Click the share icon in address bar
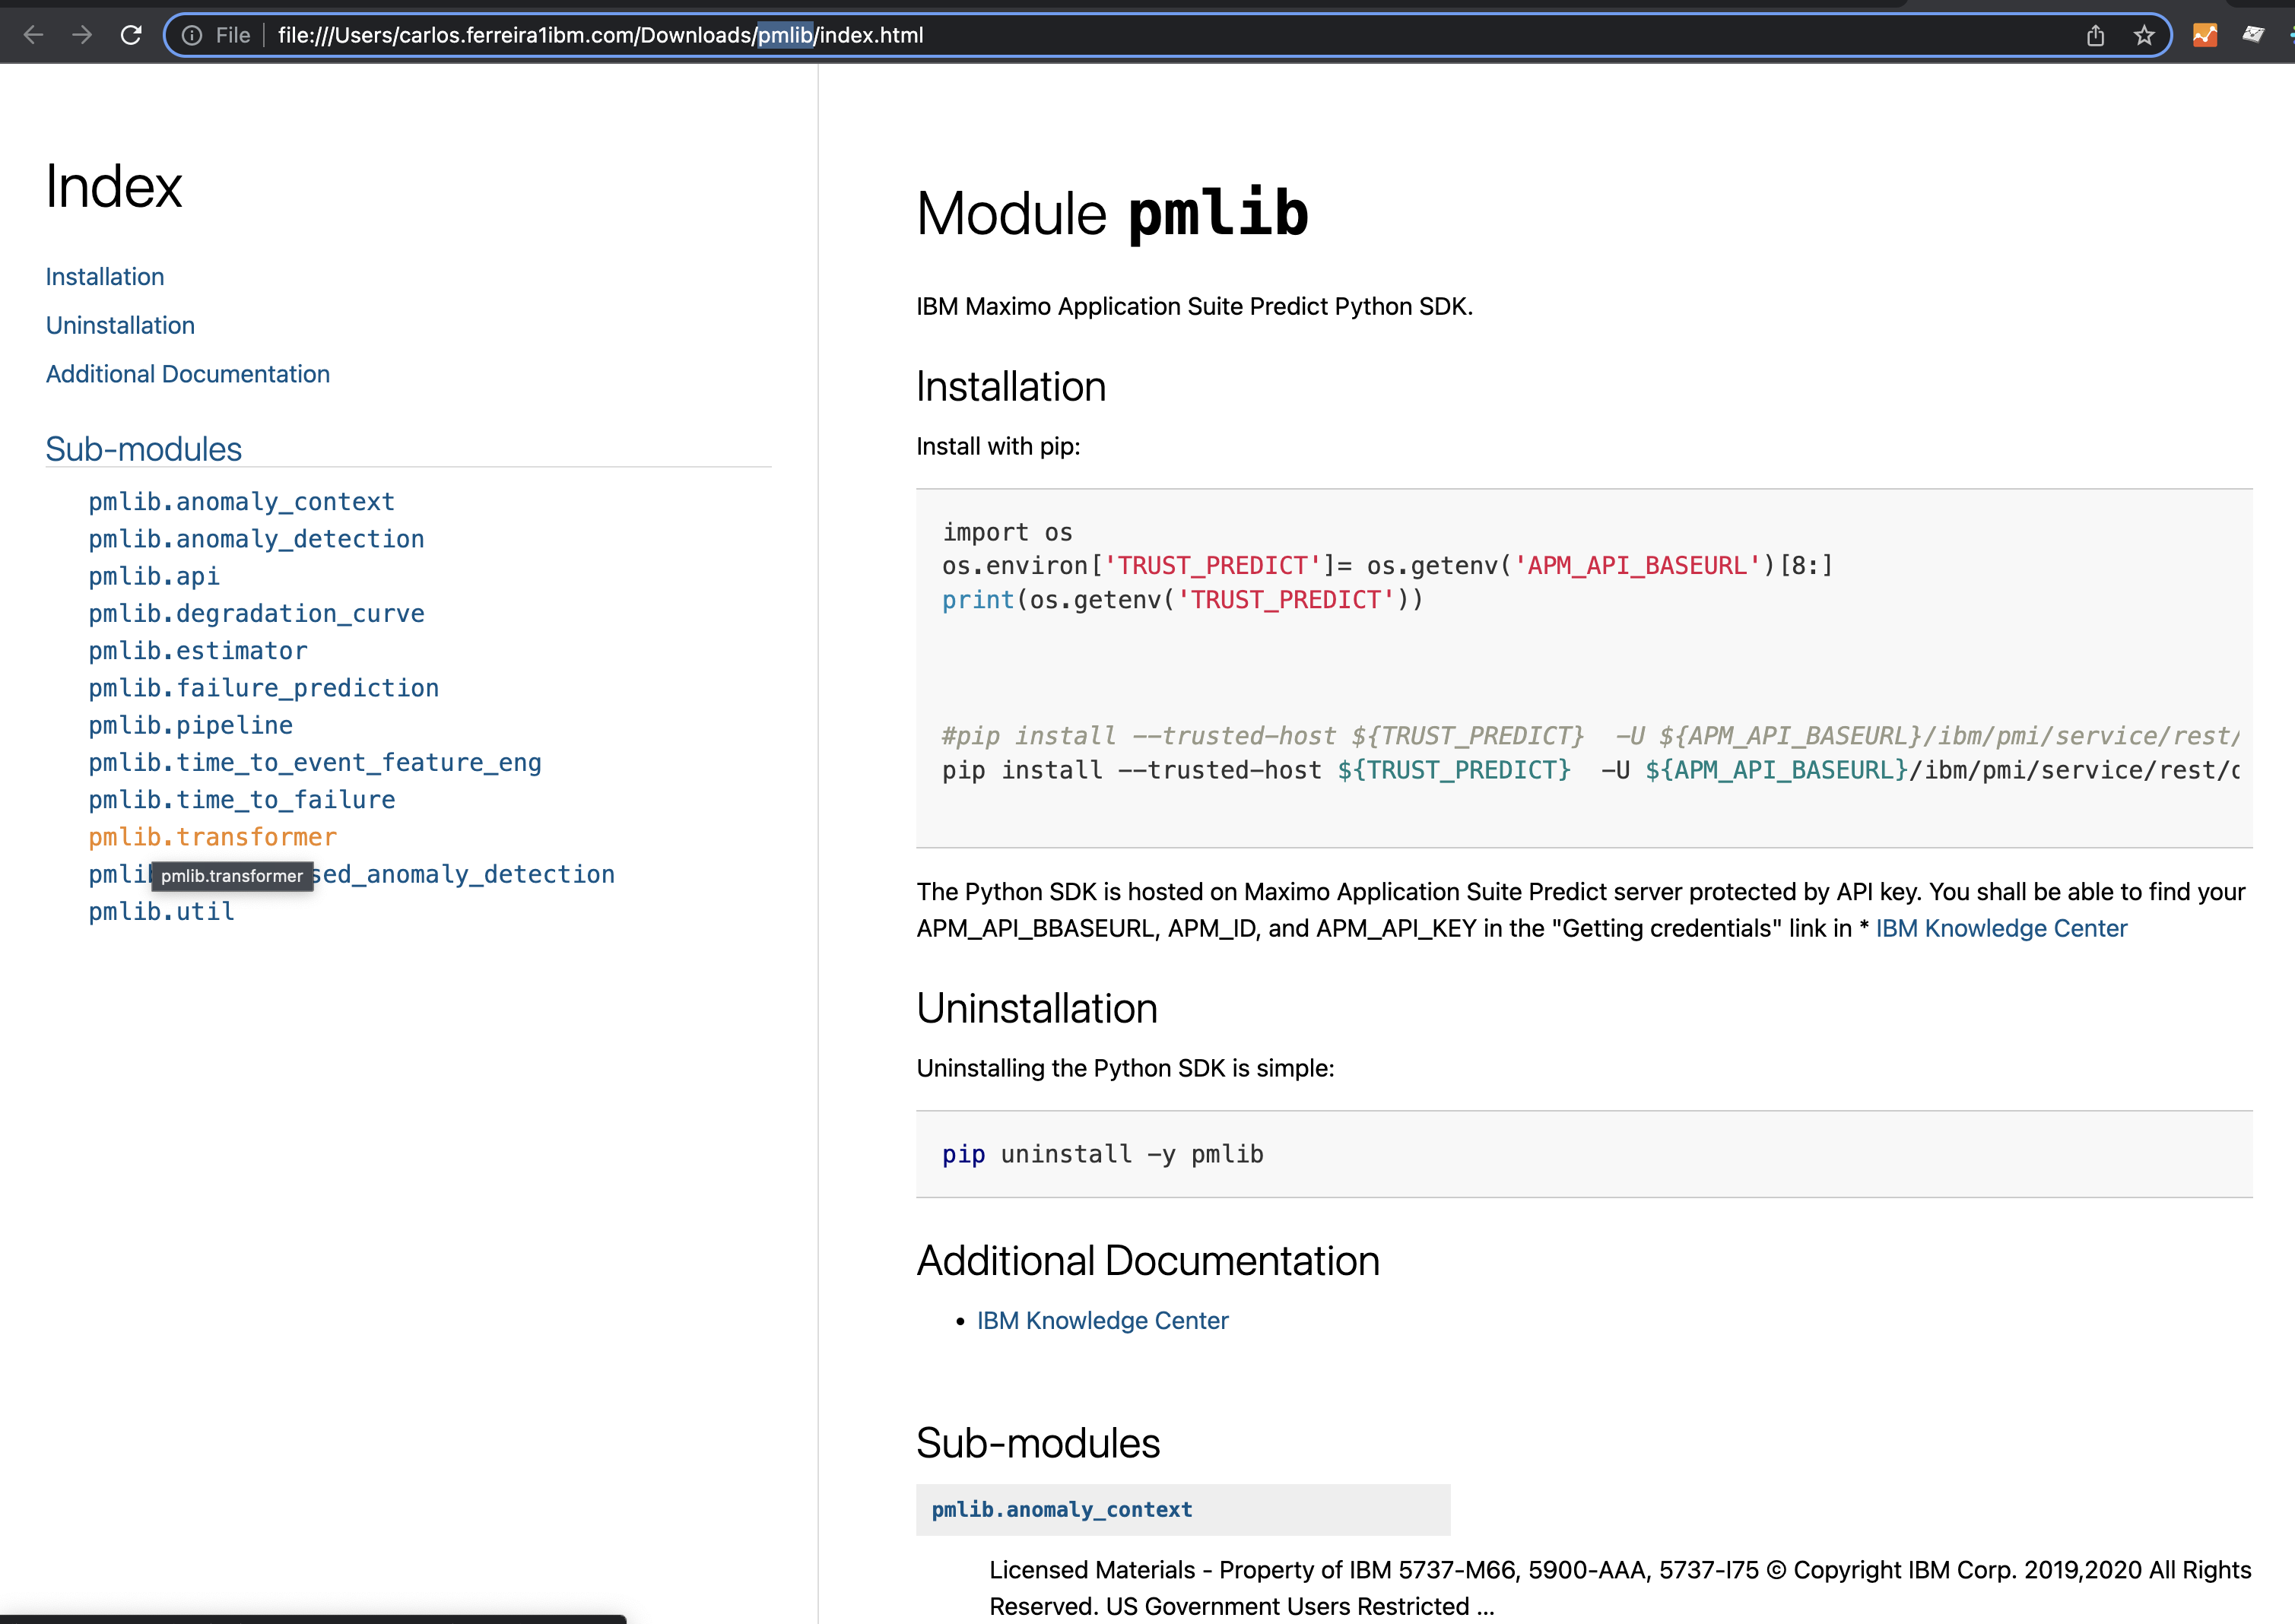The image size is (2295, 1624). pos(2096,35)
